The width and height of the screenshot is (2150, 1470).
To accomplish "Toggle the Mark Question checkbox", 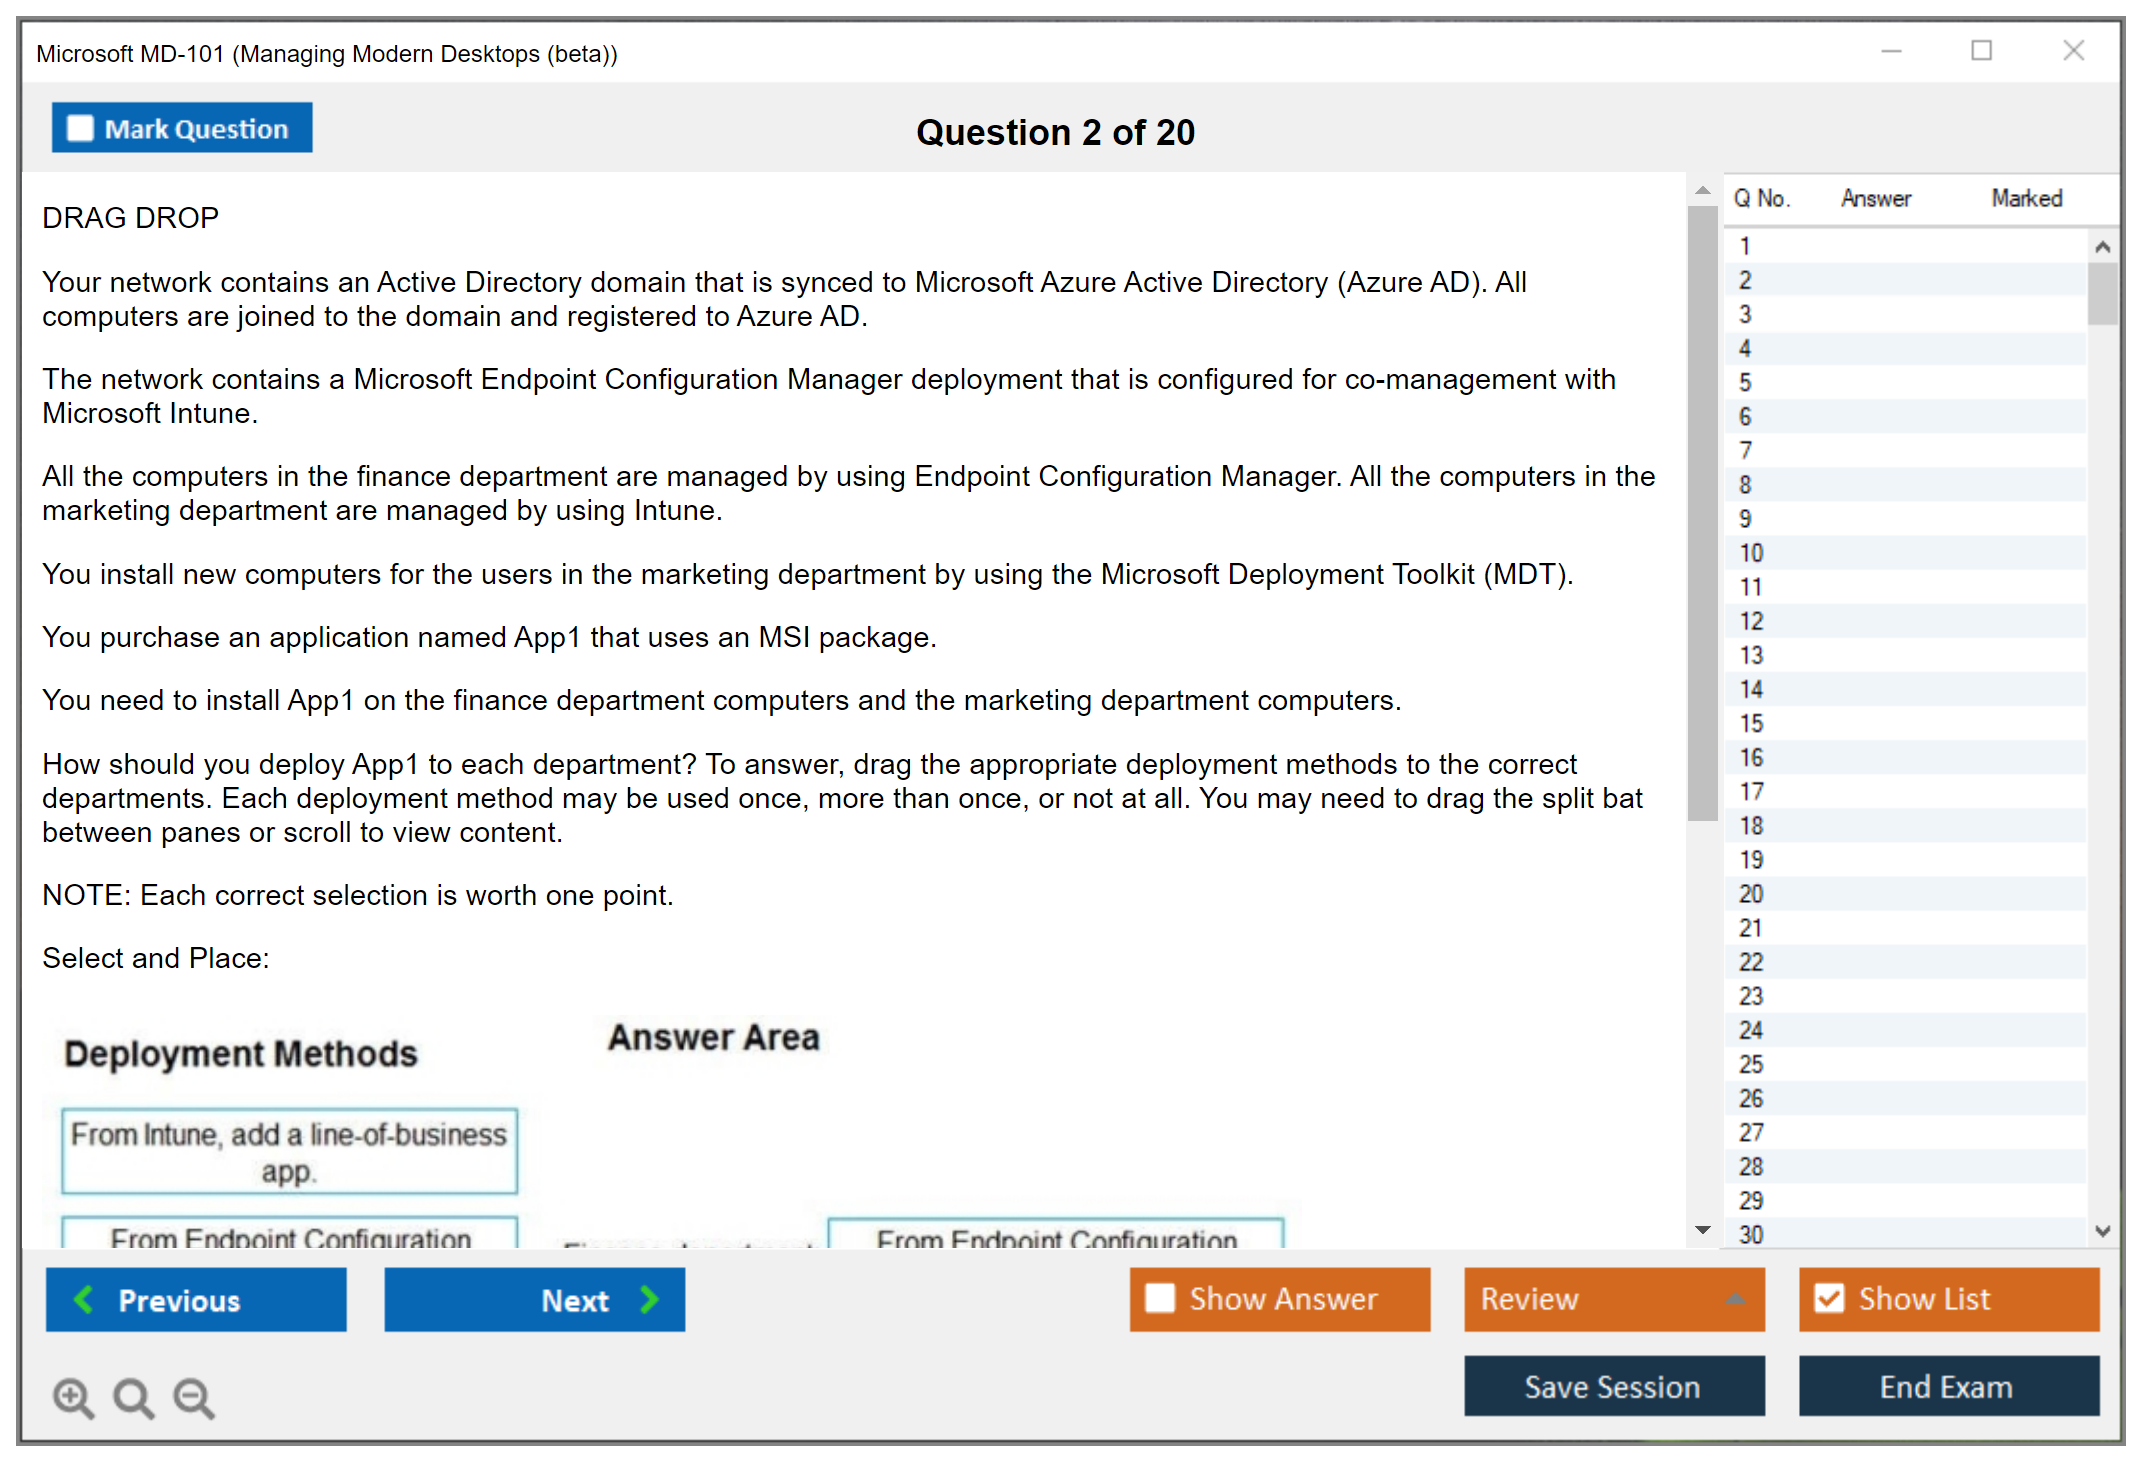I will pos(80,128).
